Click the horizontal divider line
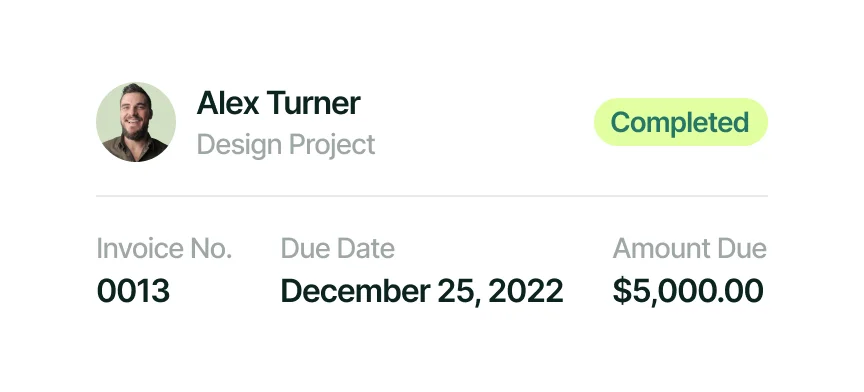 point(432,196)
